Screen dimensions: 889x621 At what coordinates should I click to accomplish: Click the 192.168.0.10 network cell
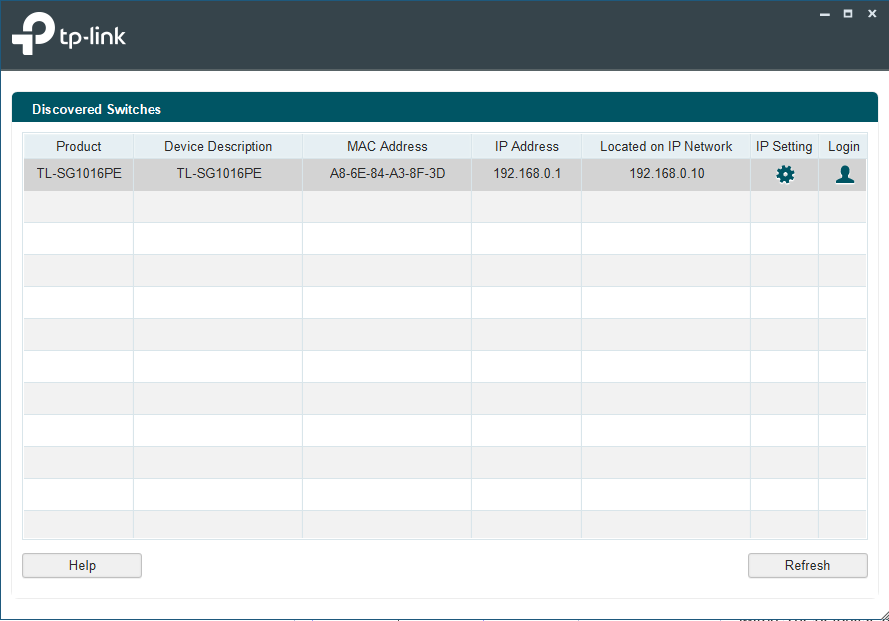[666, 174]
